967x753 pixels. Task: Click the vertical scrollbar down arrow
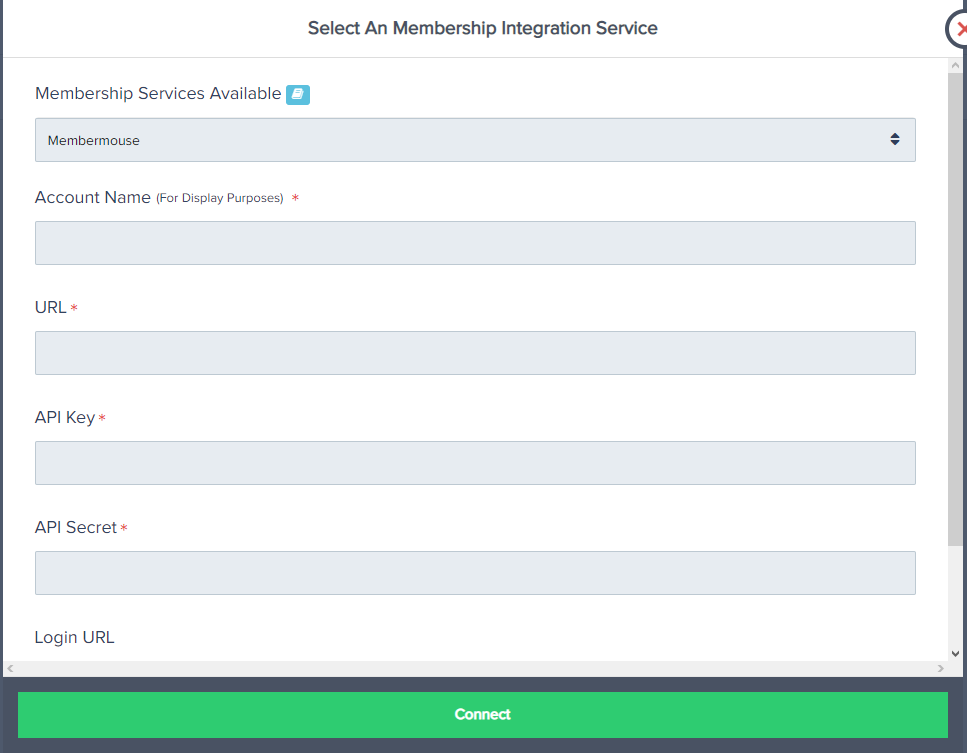[x=956, y=653]
